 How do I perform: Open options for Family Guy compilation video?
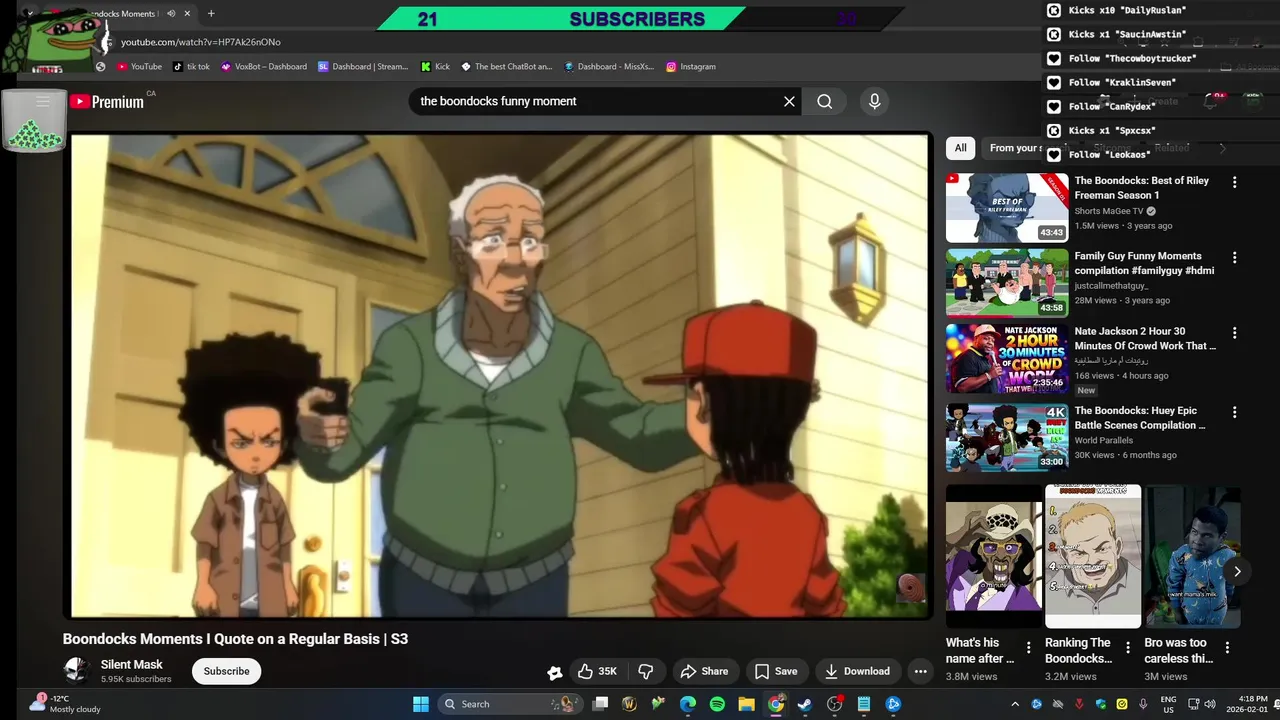click(x=1234, y=257)
